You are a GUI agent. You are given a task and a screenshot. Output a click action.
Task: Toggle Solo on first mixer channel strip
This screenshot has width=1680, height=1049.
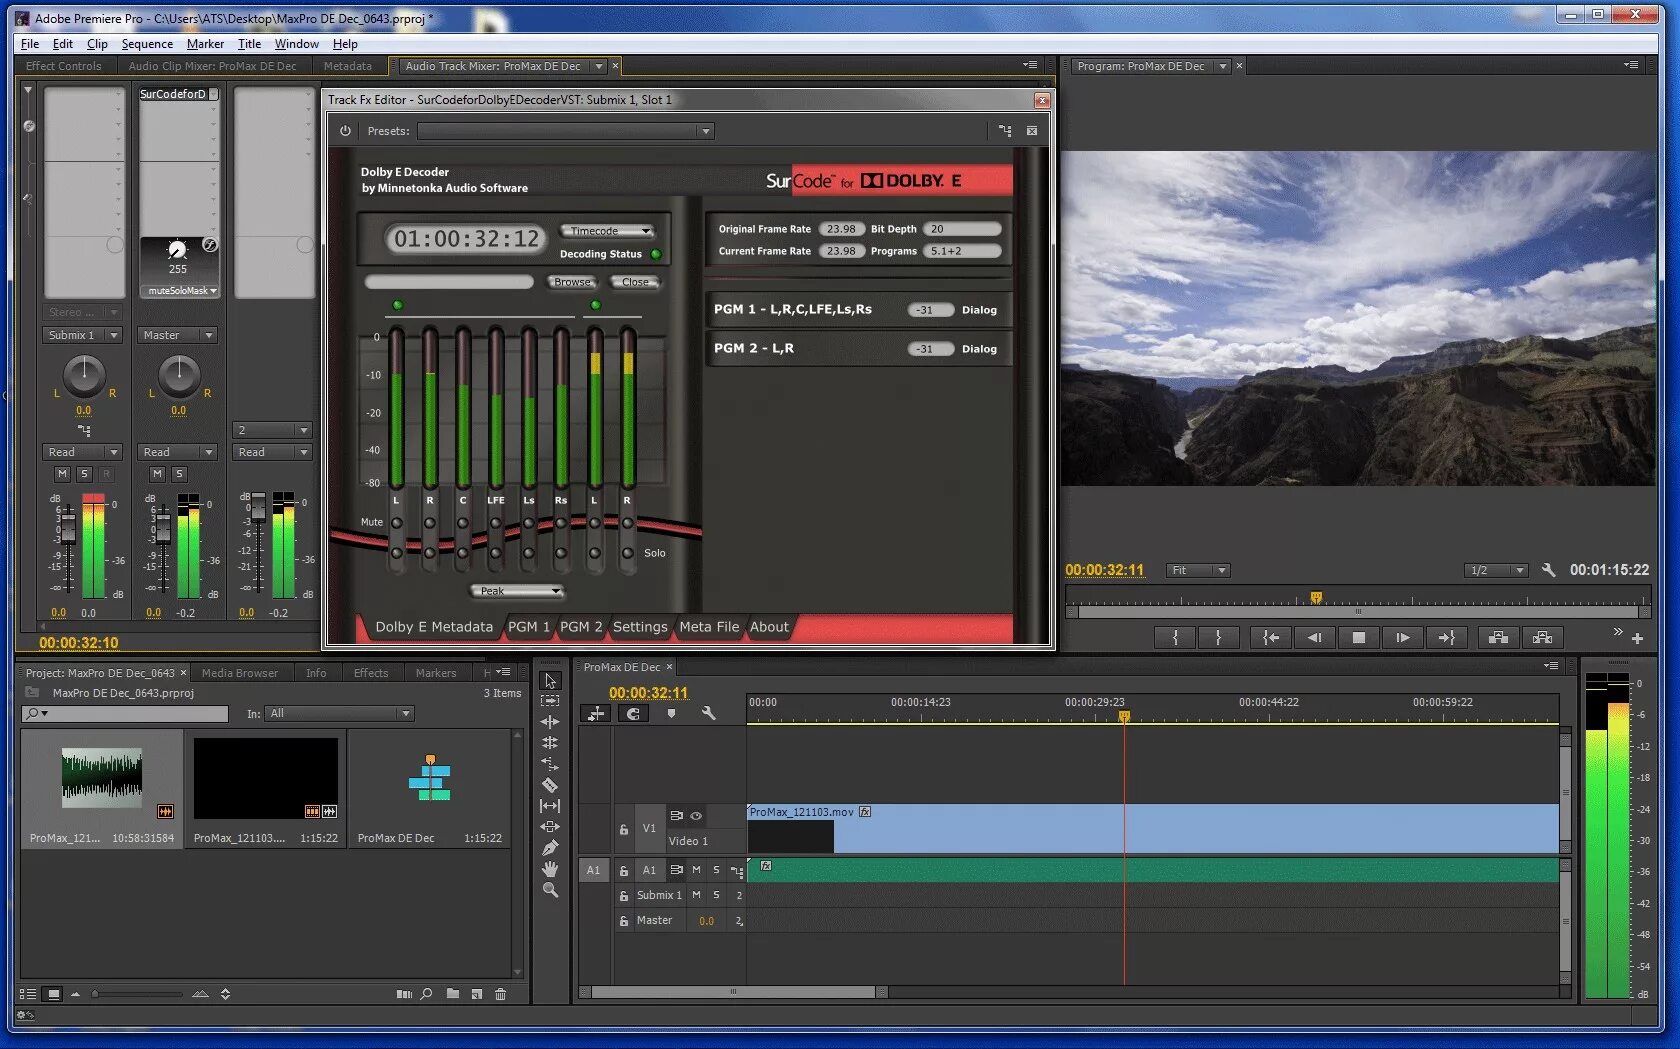click(x=84, y=474)
